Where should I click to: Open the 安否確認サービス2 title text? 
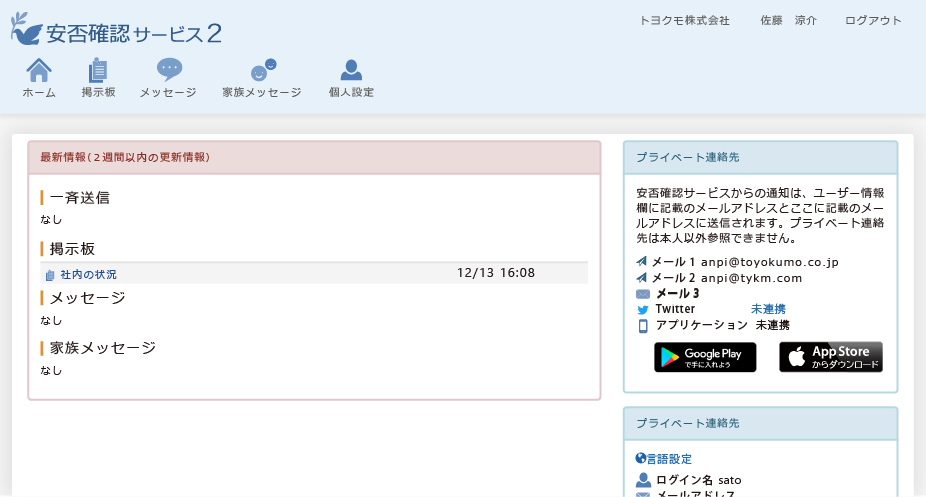134,34
